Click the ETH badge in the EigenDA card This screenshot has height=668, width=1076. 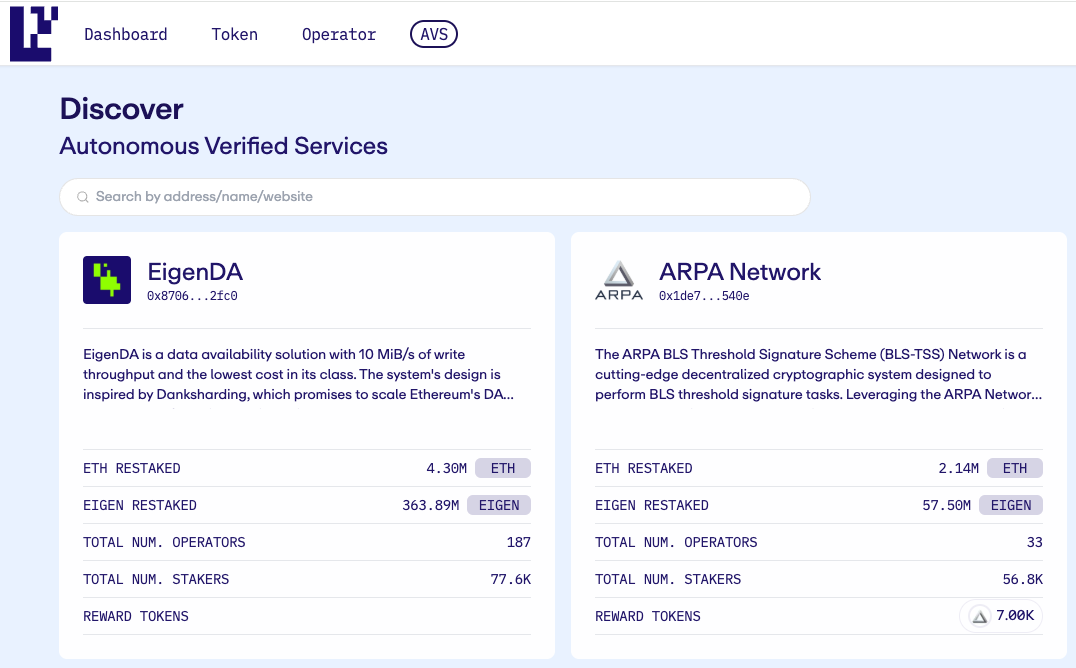(x=503, y=468)
